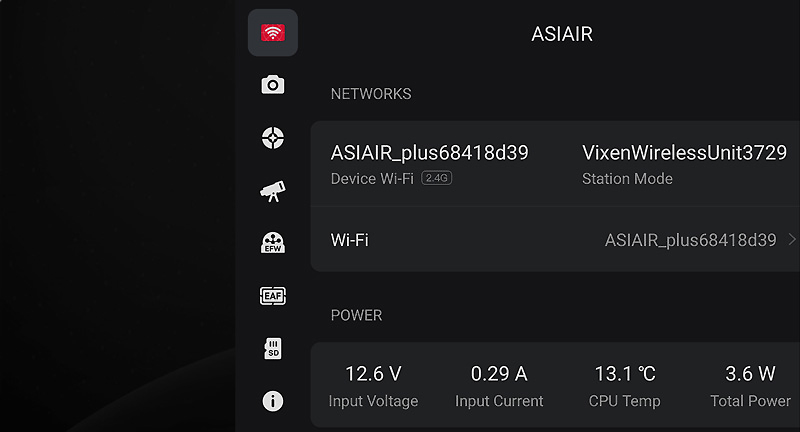Screen dimensions: 800x432
Task: Open the camera settings icon
Action: 273,85
